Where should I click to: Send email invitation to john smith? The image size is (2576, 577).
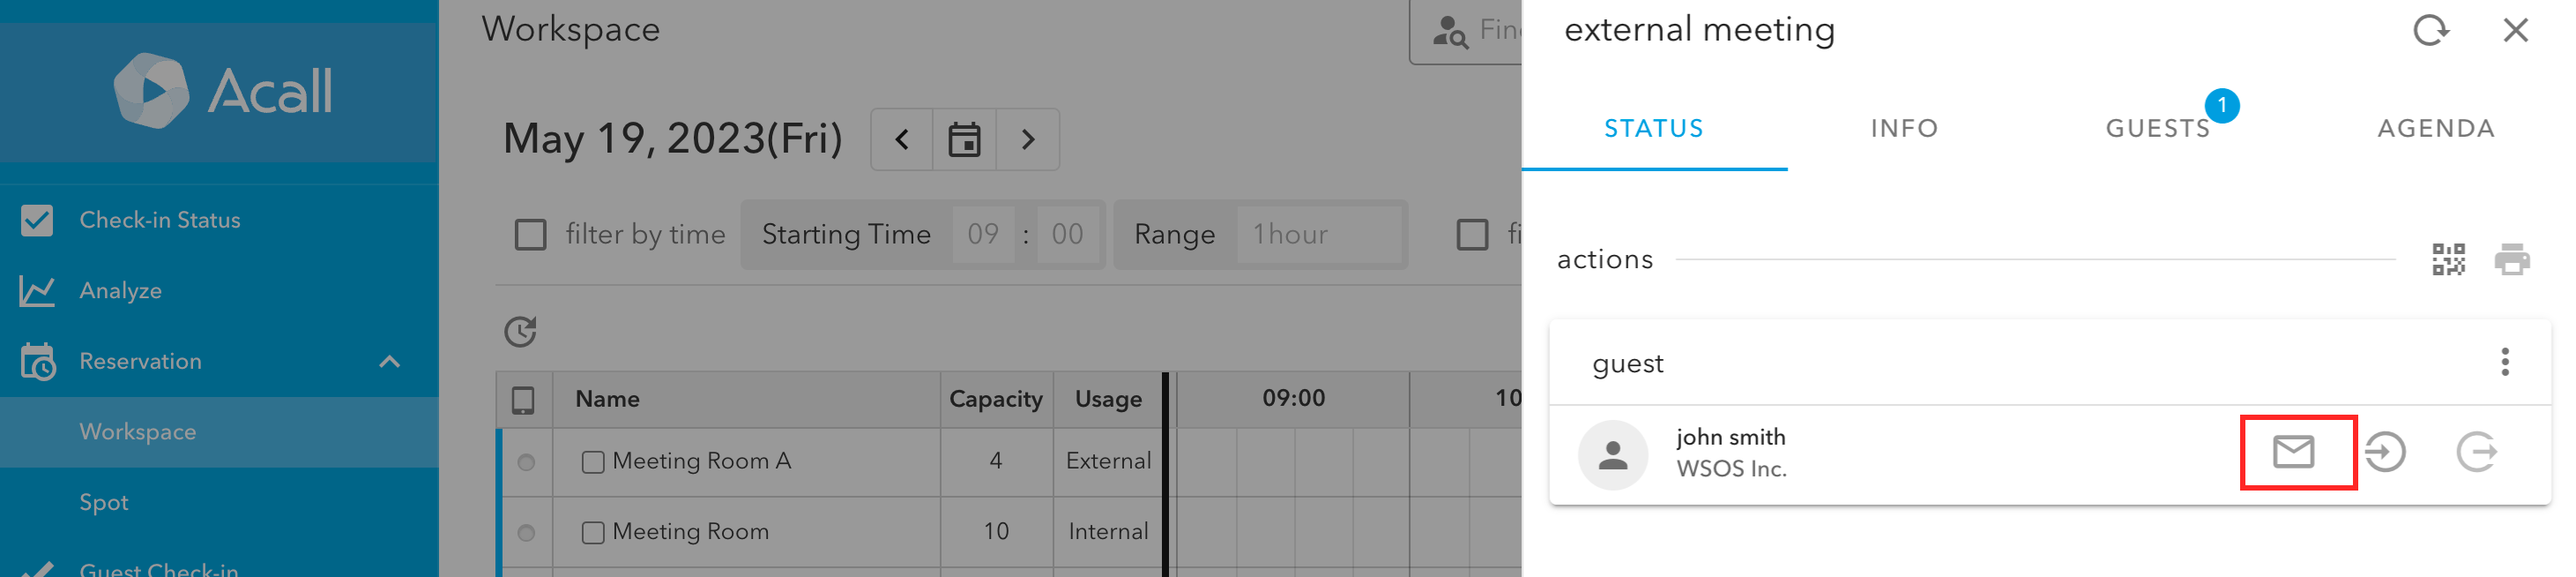(2295, 452)
